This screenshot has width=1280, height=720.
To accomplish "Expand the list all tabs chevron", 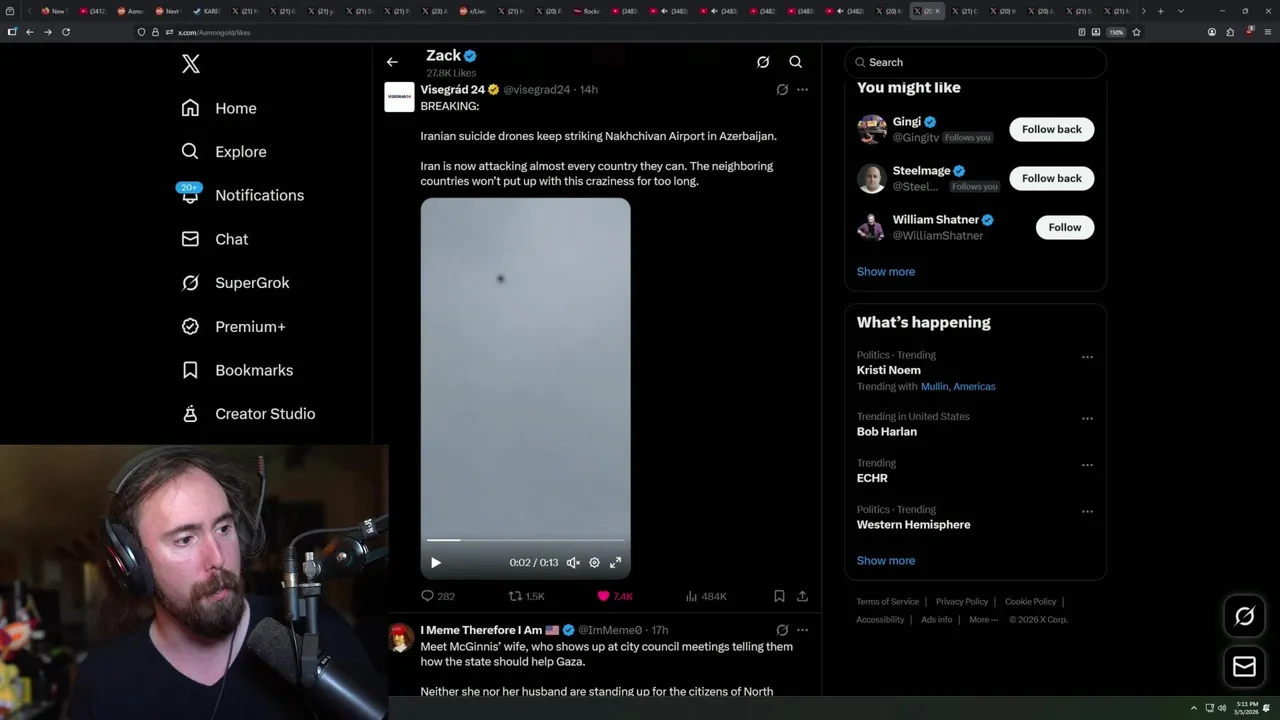I will pyautogui.click(x=1181, y=11).
